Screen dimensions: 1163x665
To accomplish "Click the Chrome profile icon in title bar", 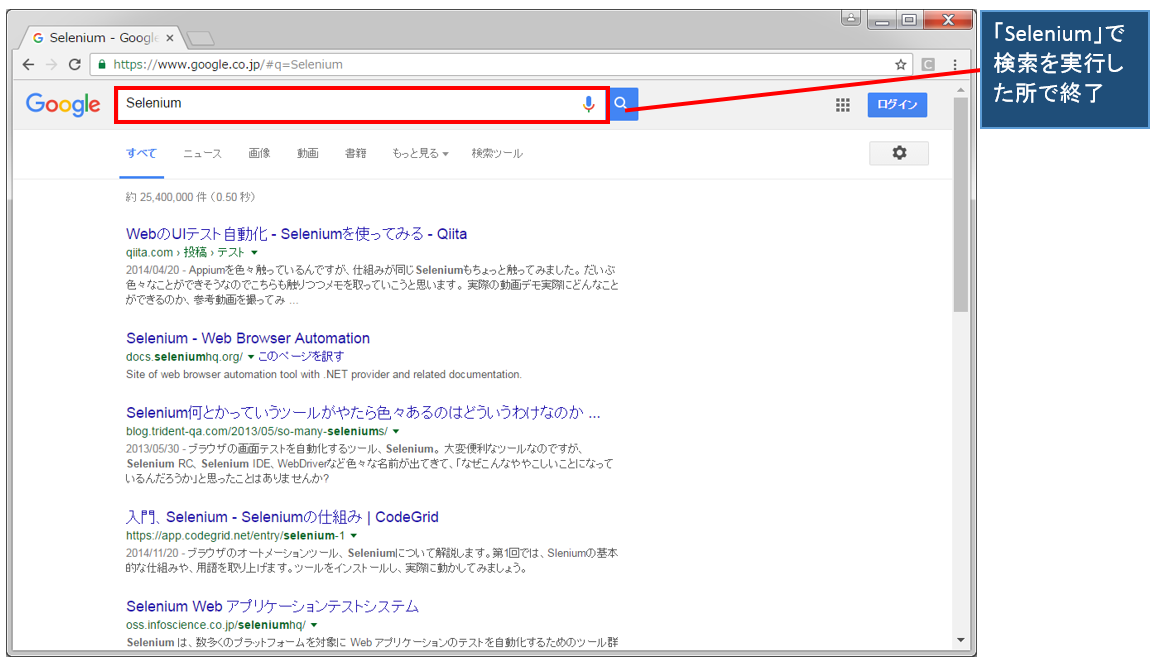I will [x=851, y=19].
